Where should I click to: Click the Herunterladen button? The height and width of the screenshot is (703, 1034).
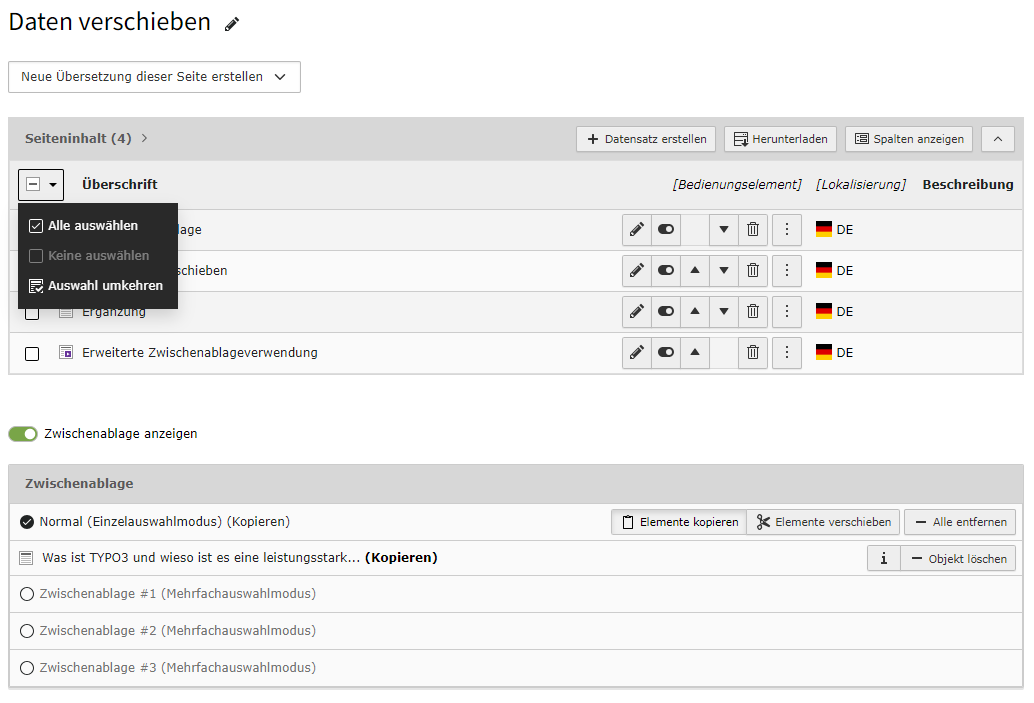coord(780,139)
